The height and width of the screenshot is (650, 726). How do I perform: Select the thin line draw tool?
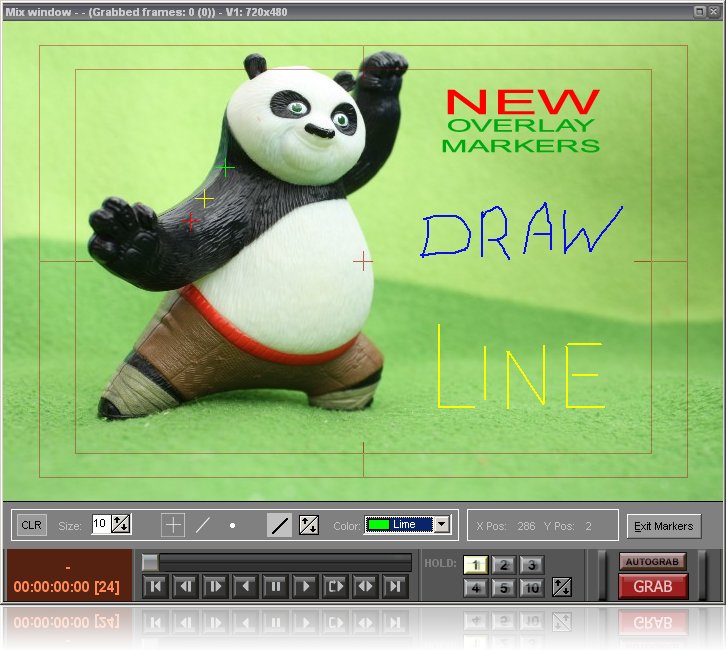coord(203,525)
